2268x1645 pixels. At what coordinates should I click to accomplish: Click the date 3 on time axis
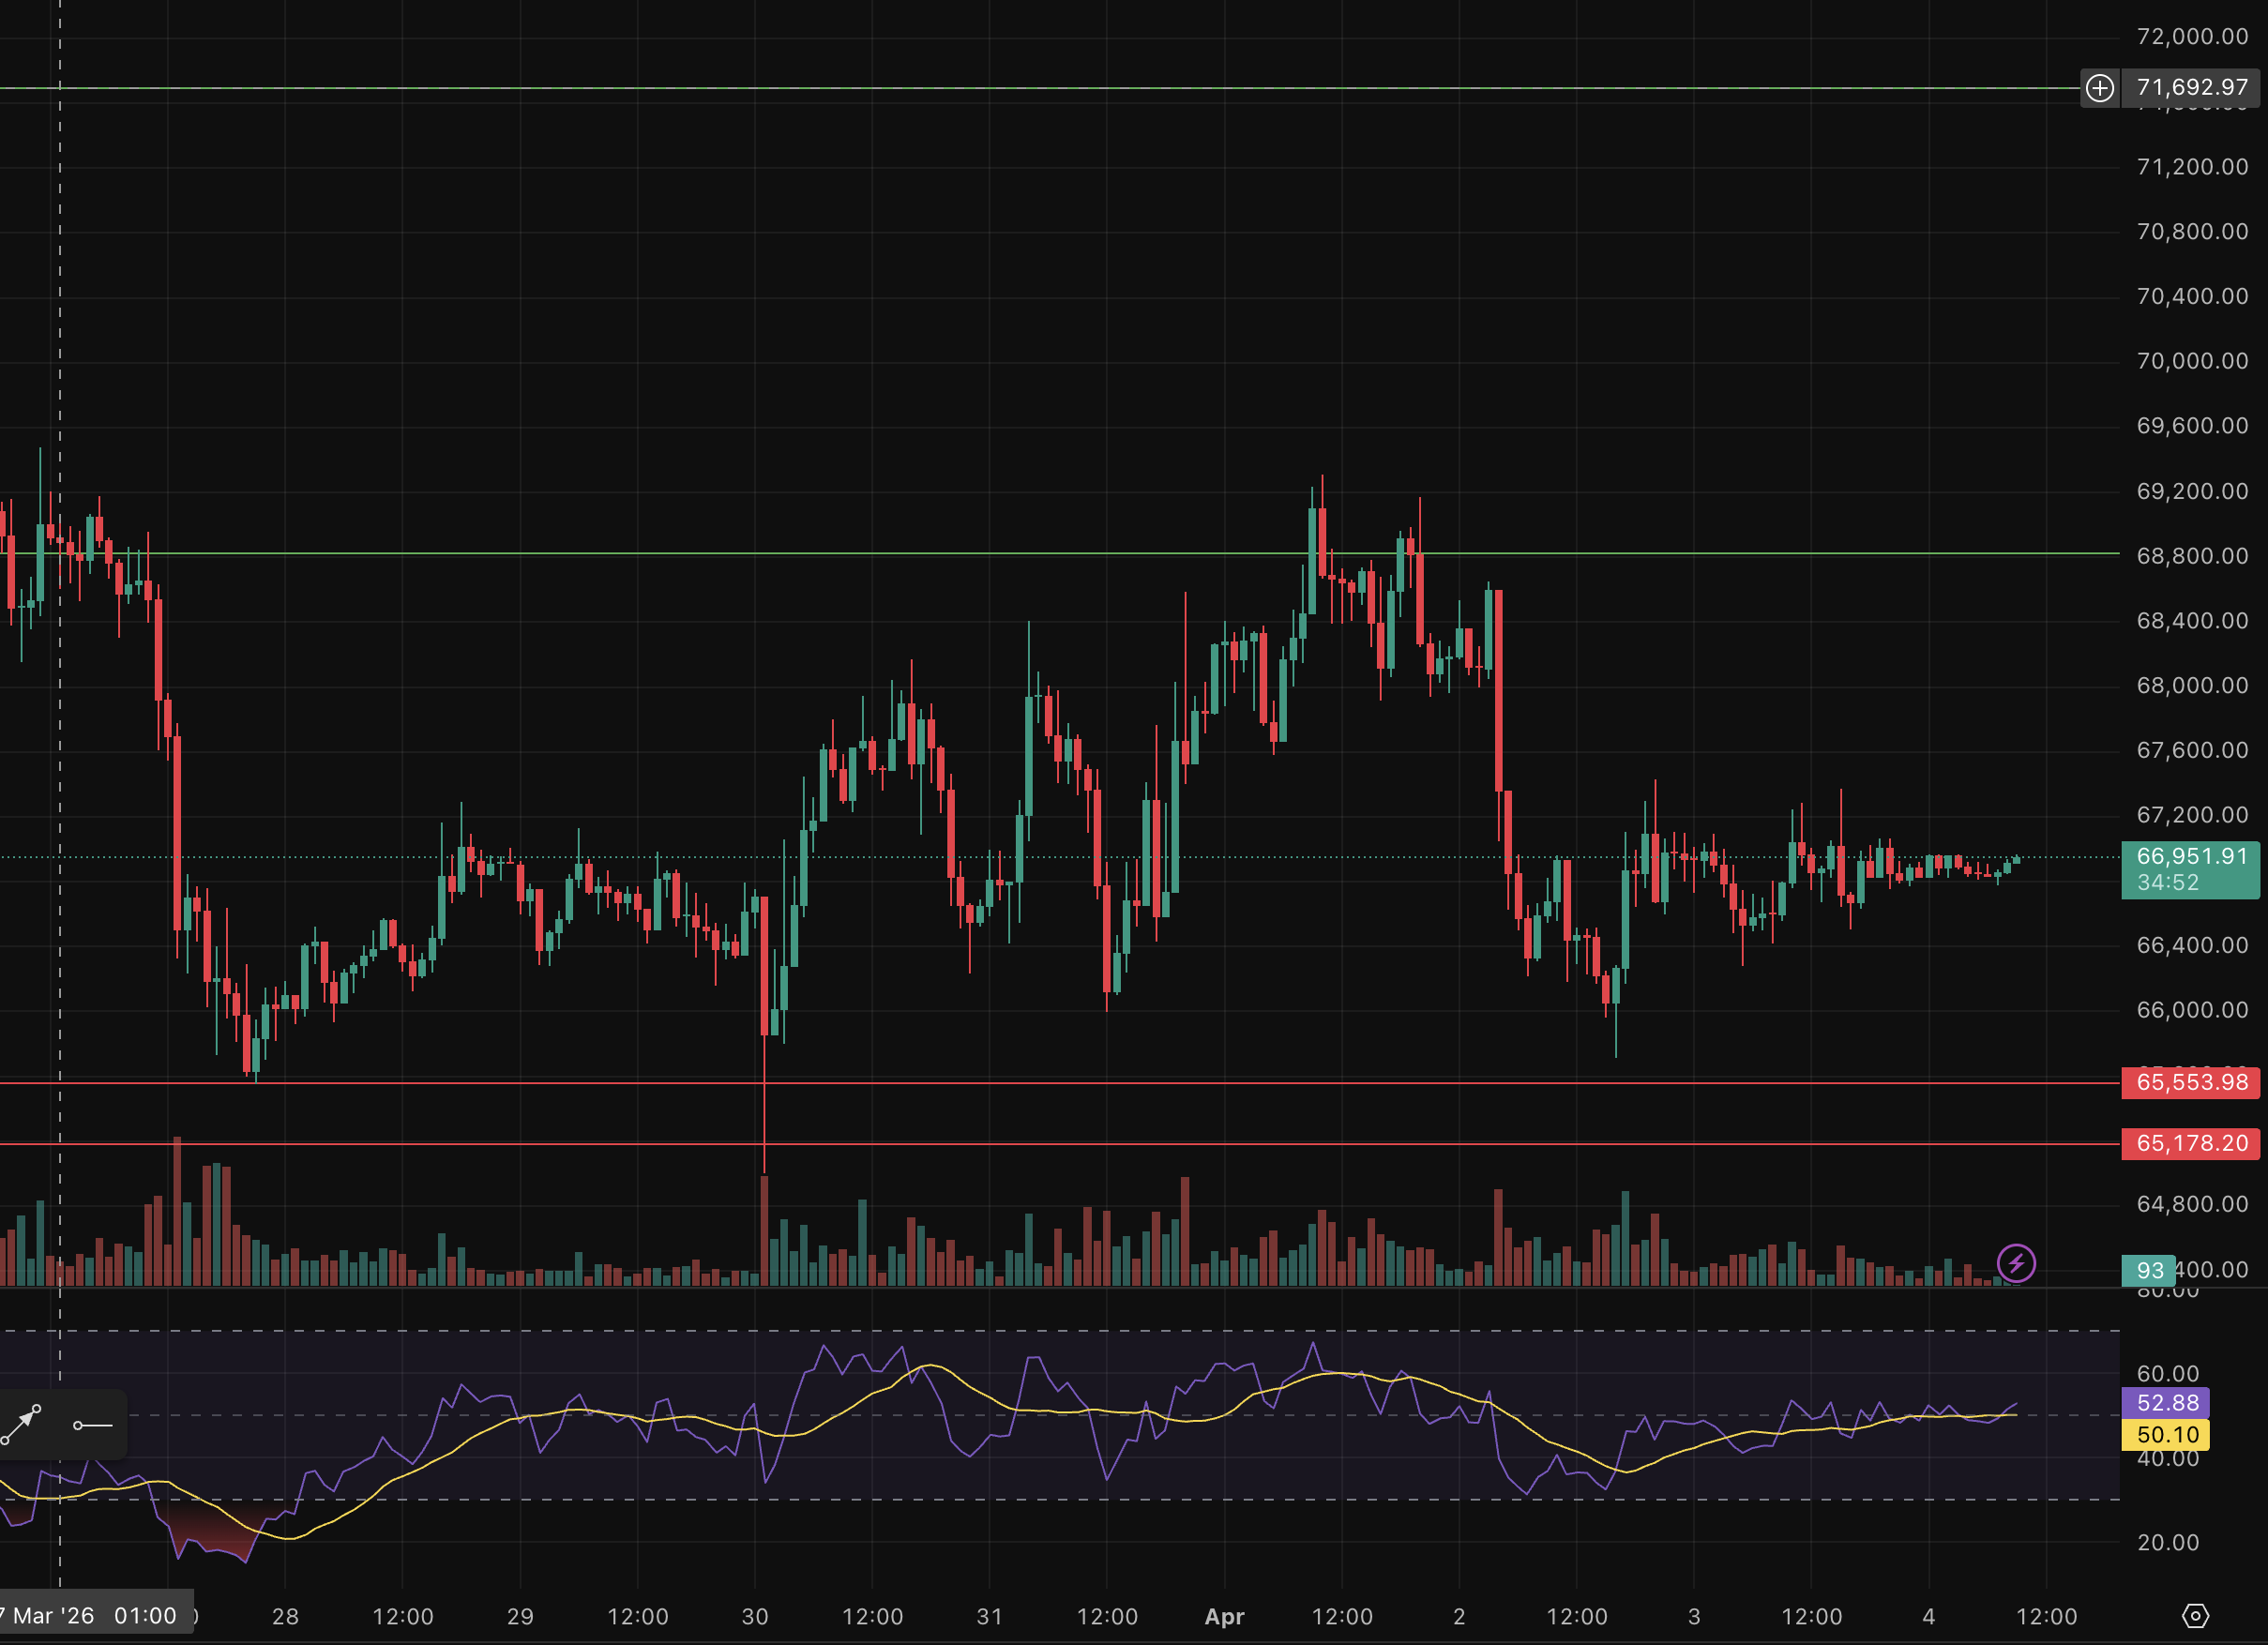pos(1694,1617)
